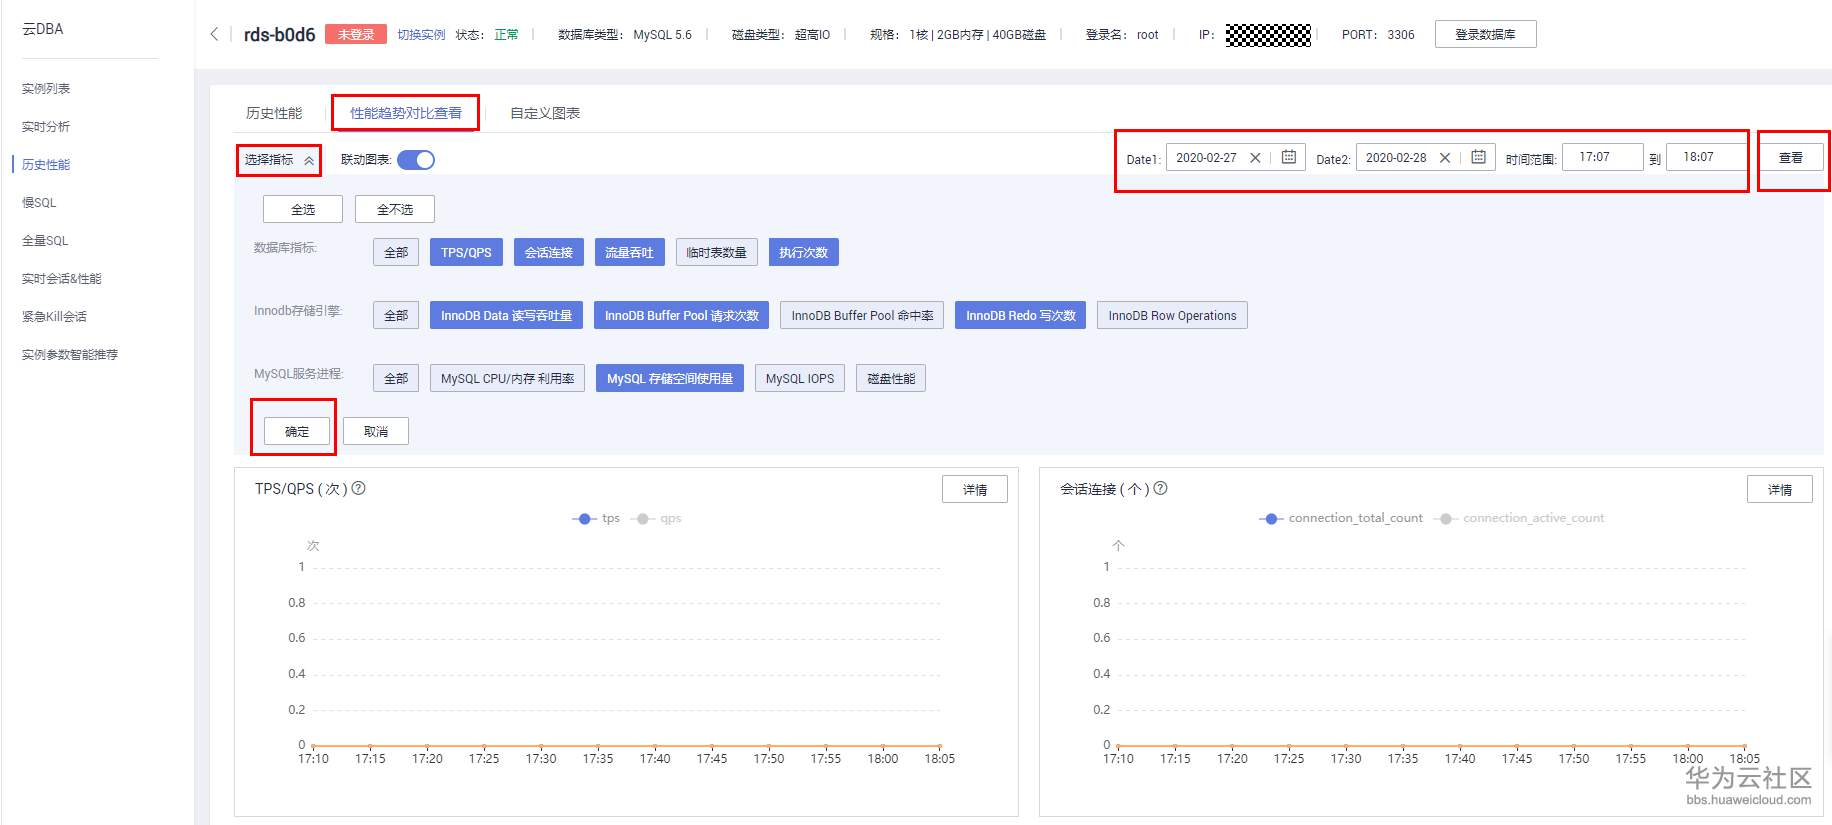Enable InnoDB Buffer Pool 命中率 metric
Viewport: 1832px width, 825px height.
862,315
